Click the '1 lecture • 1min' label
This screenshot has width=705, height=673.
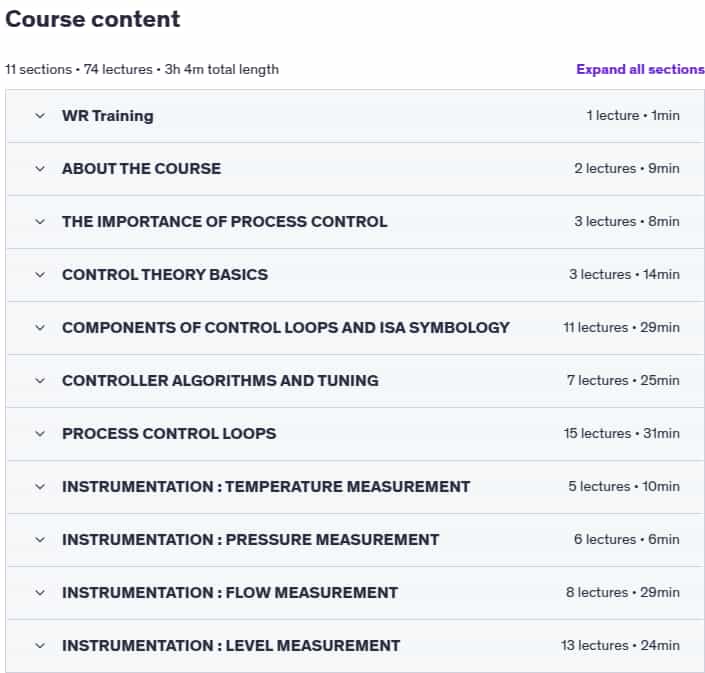tap(633, 116)
